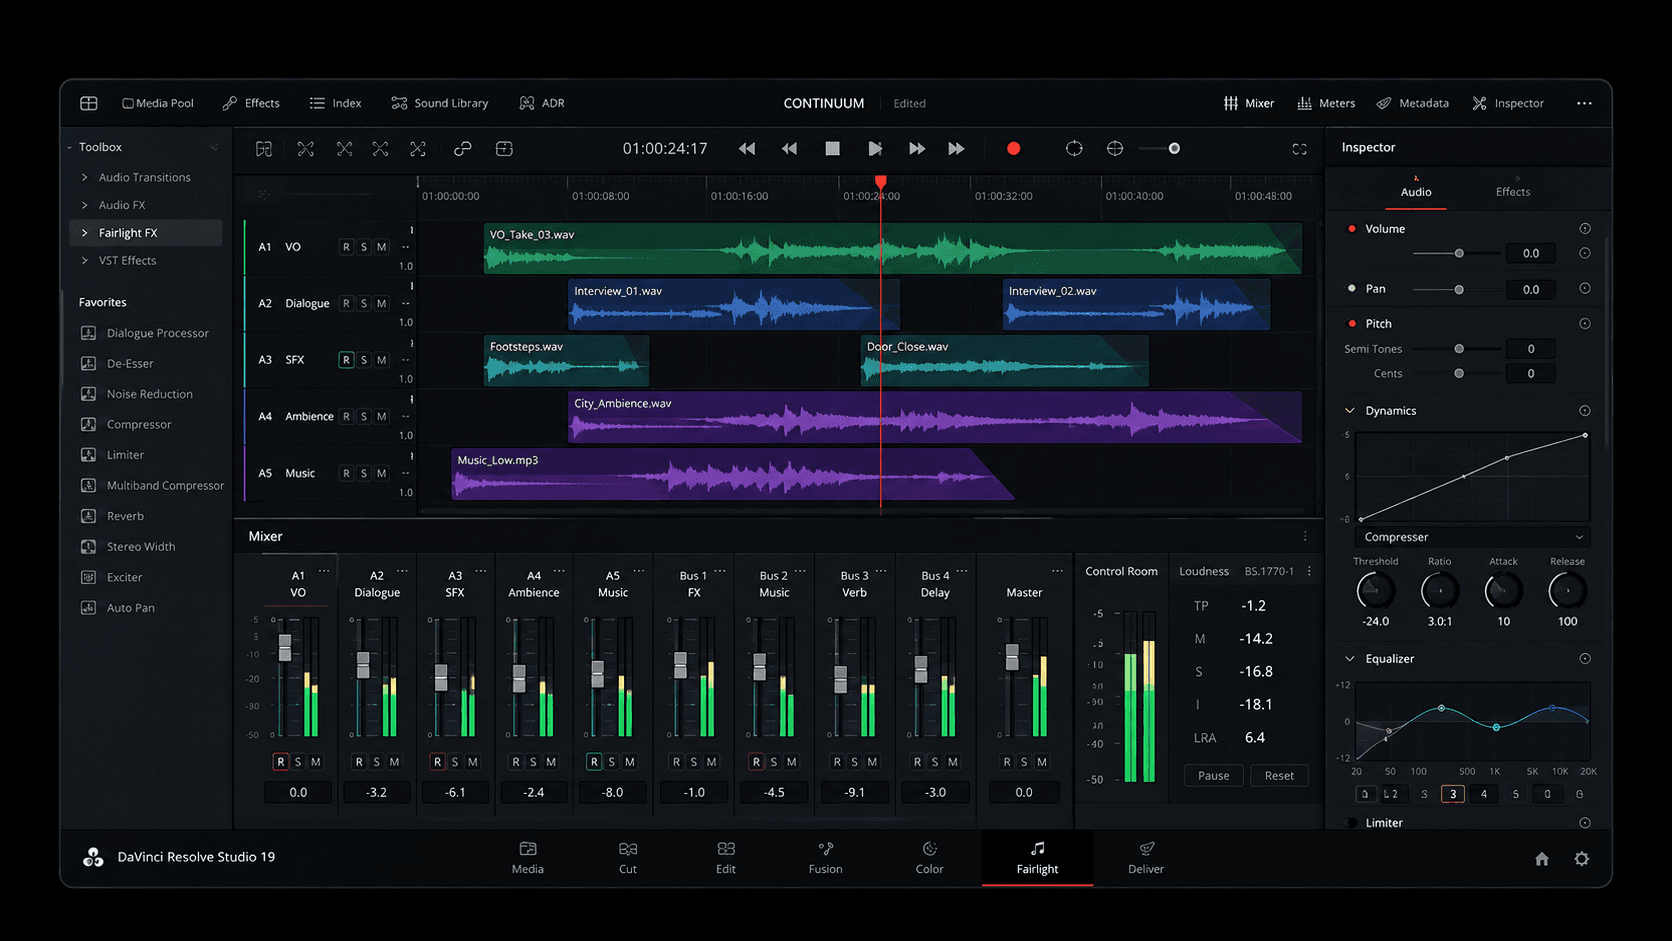Image resolution: width=1672 pixels, height=941 pixels.
Task: Open the three-dot options menu in top bar
Action: [x=1584, y=103]
